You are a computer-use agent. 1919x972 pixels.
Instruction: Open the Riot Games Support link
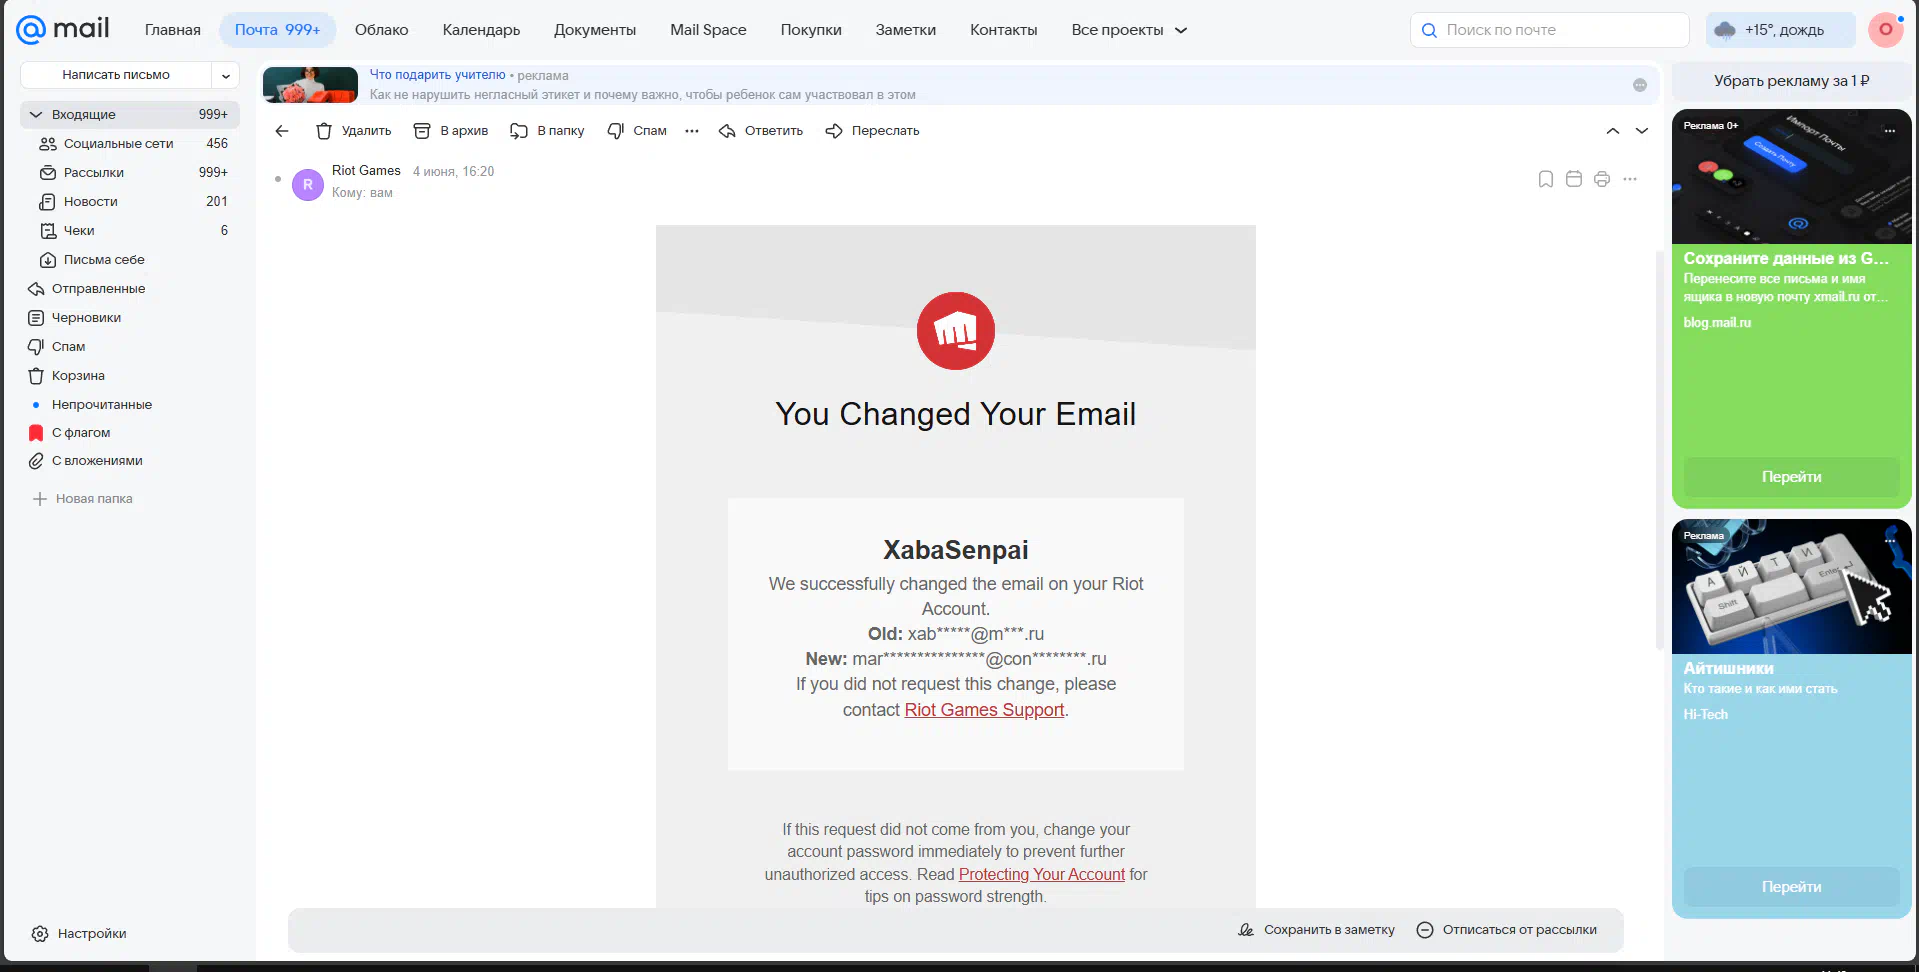pyautogui.click(x=984, y=710)
